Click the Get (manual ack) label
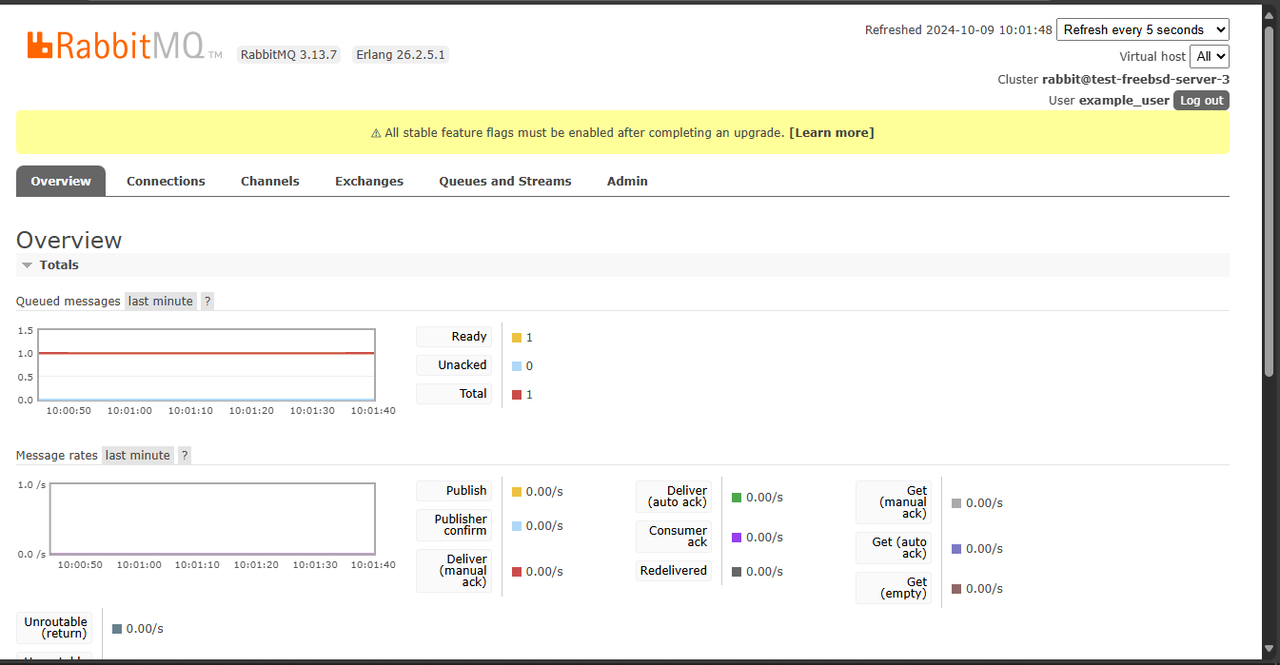The width and height of the screenshot is (1280, 665). click(894, 502)
